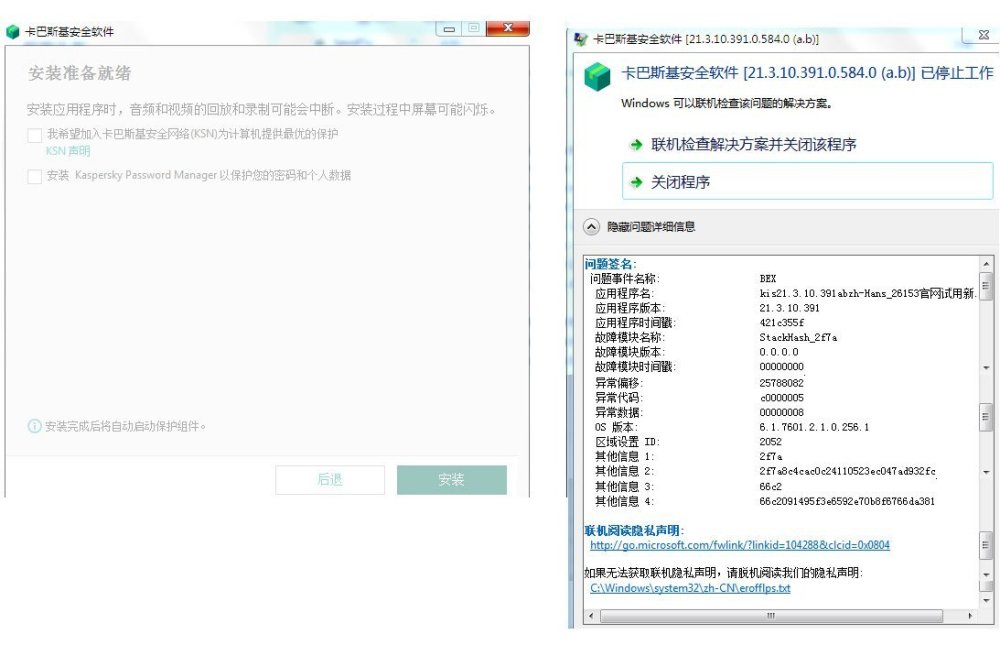1000x645 pixels.
Task: Click the 后退 button in installer
Action: click(x=330, y=480)
